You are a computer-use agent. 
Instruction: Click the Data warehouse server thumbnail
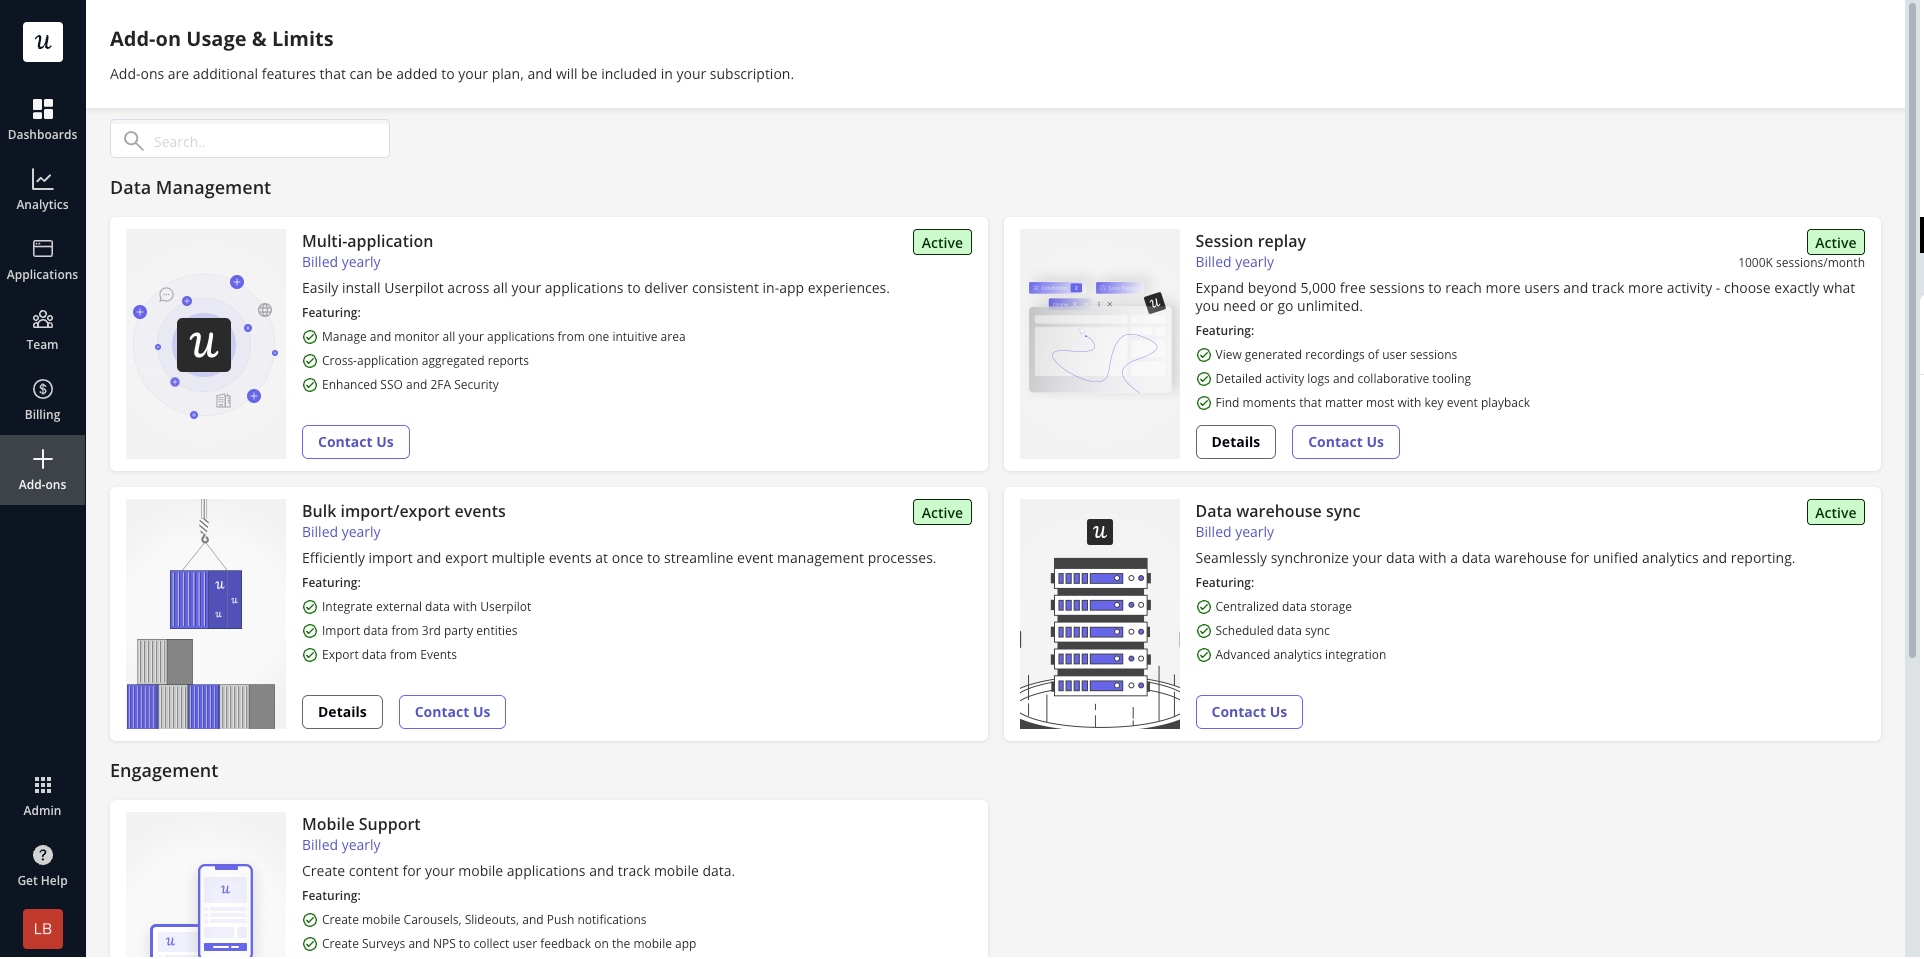1100,614
